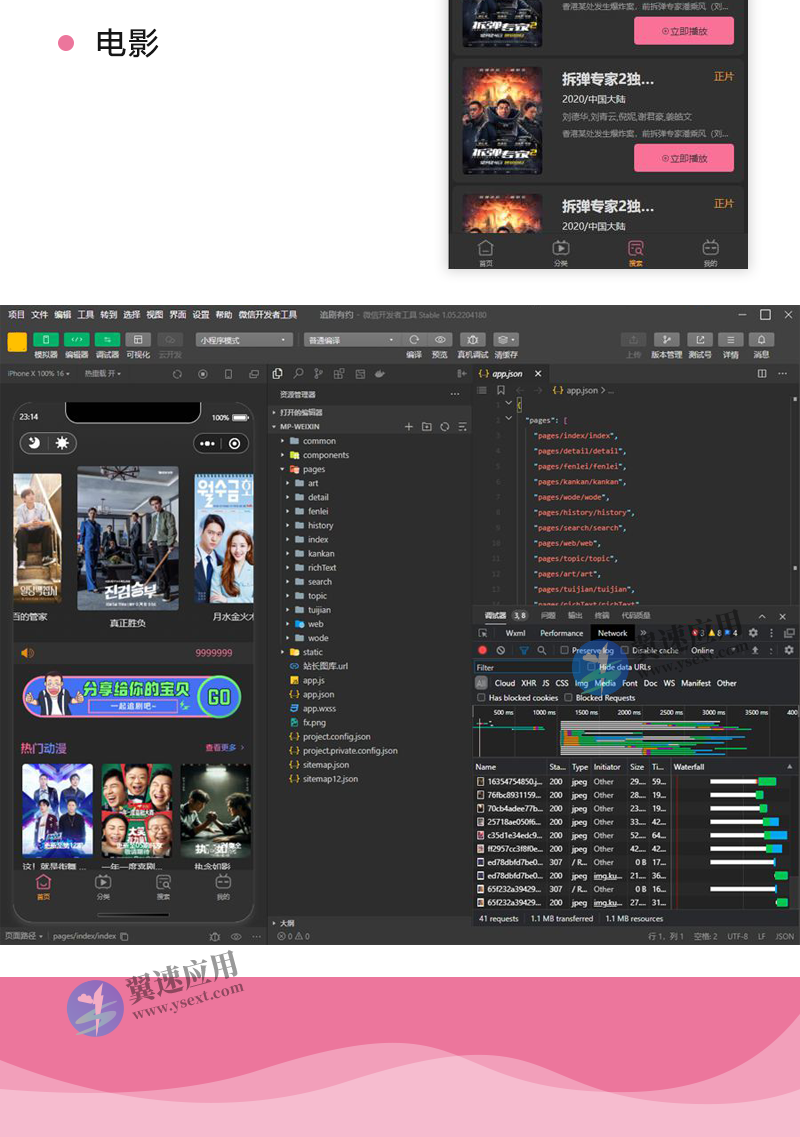Click the 立即播放 play now button
The height and width of the screenshot is (1137, 800).
[x=683, y=158]
